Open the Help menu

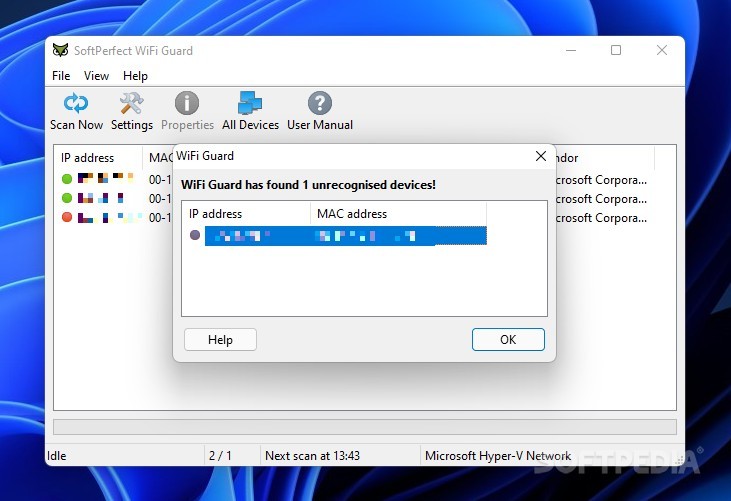tap(135, 75)
